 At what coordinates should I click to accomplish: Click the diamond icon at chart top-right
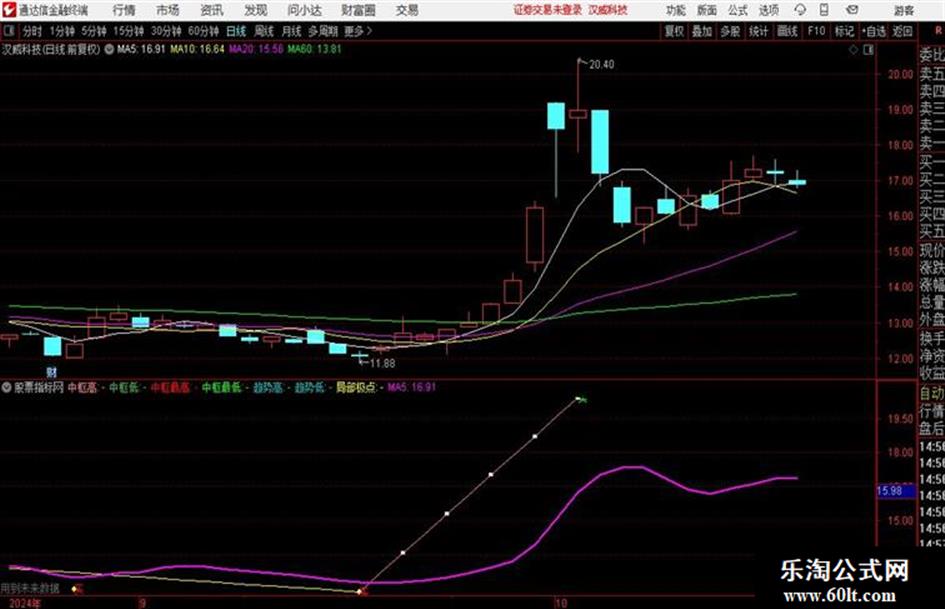tap(853, 50)
